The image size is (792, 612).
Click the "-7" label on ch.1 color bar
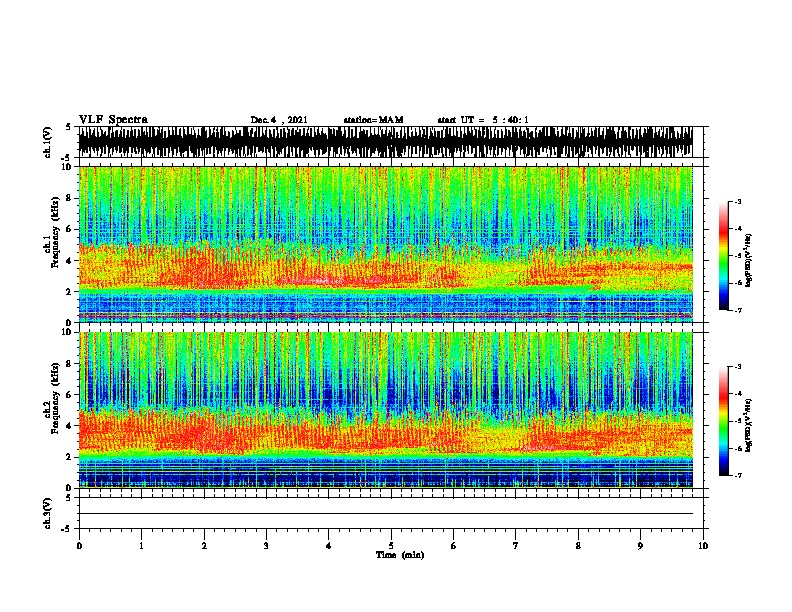point(737,310)
